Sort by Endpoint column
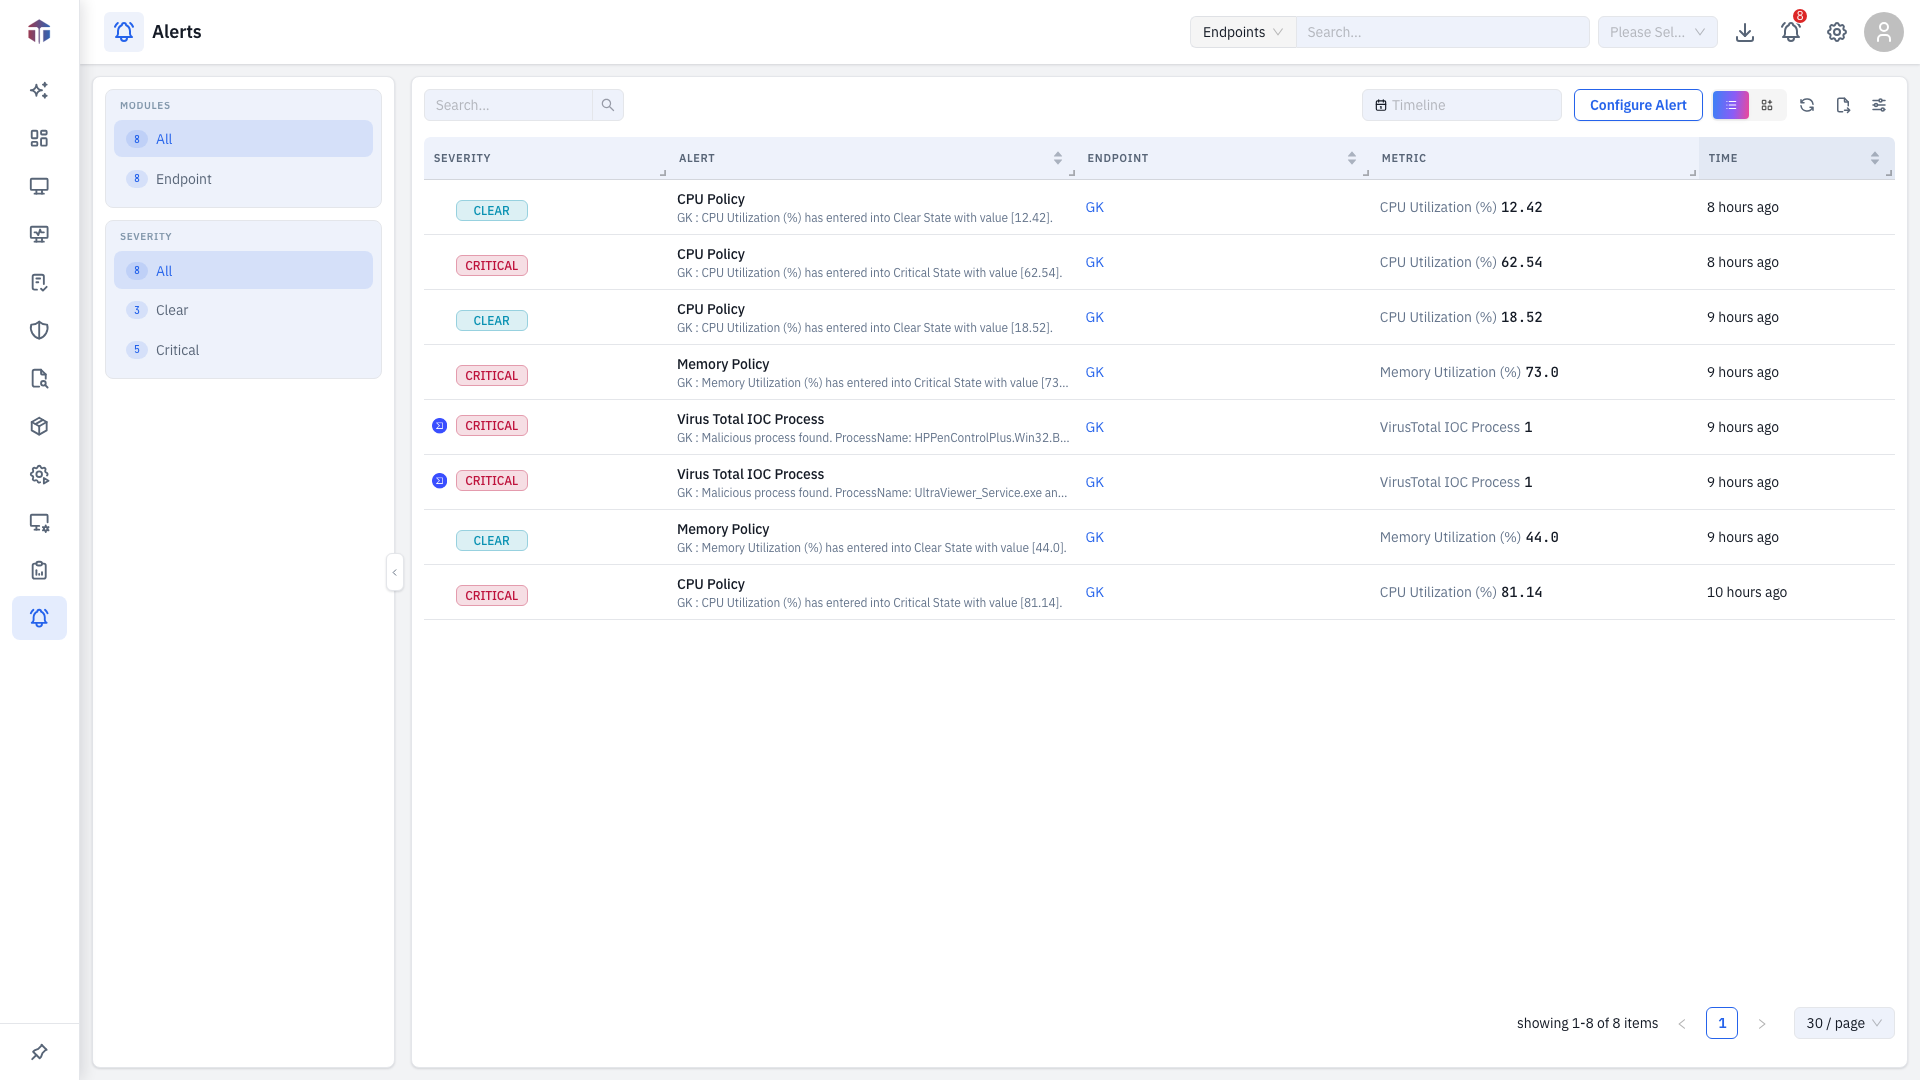 [1352, 158]
